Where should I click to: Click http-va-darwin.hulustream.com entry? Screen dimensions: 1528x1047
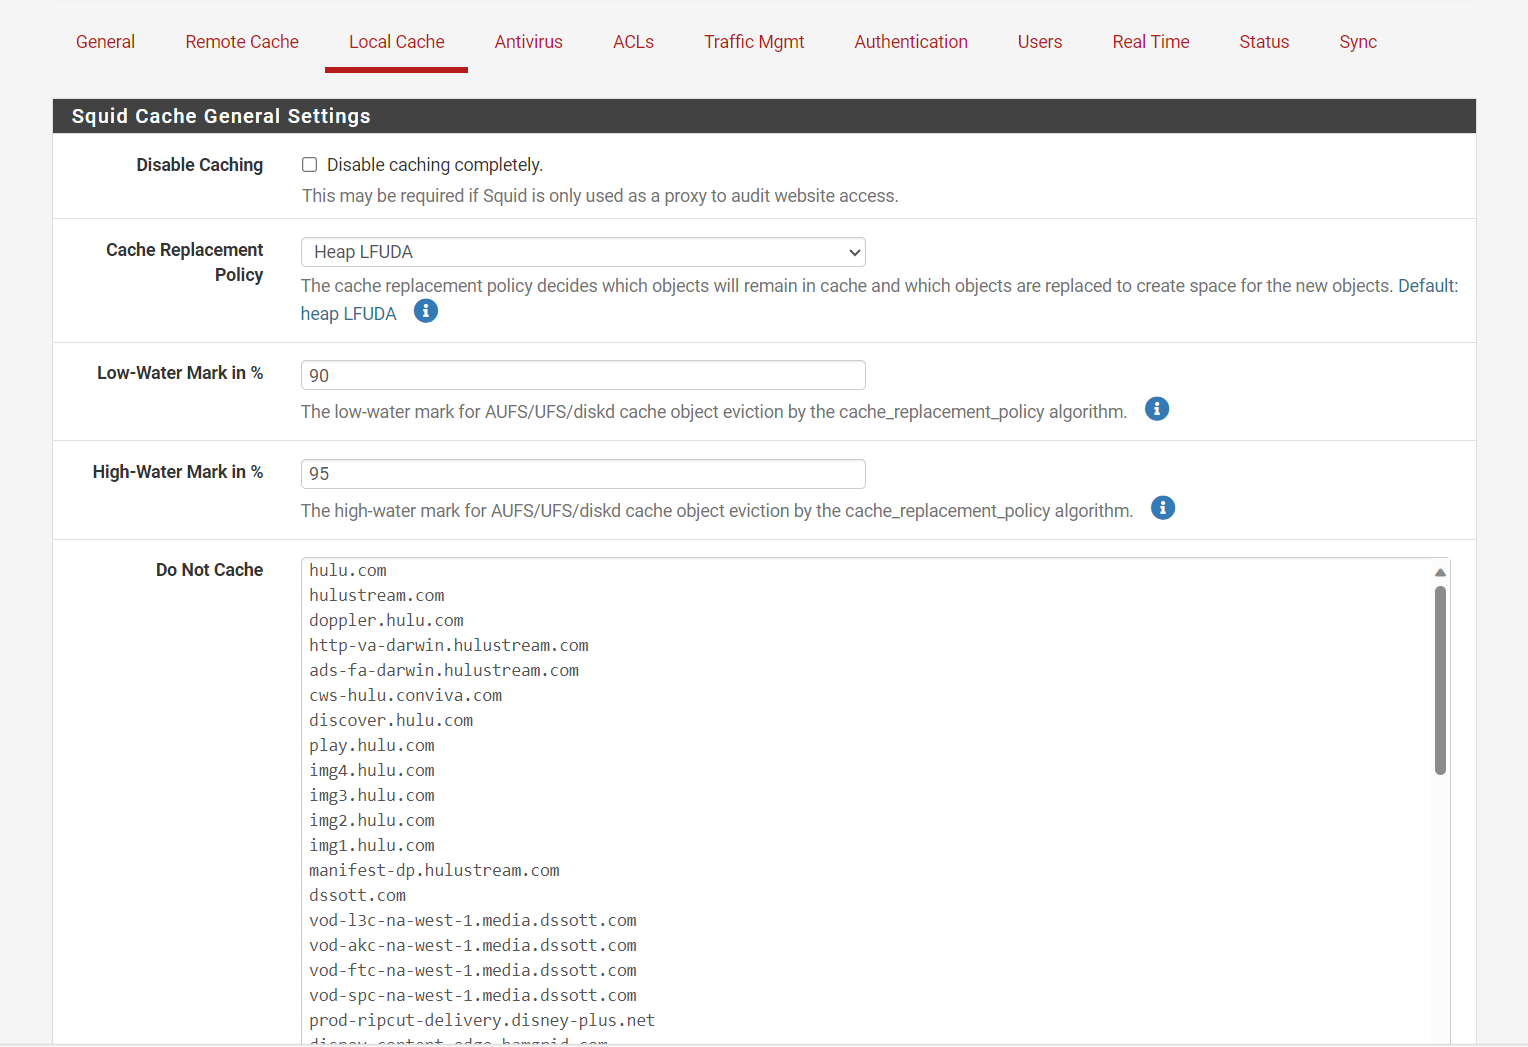449,645
